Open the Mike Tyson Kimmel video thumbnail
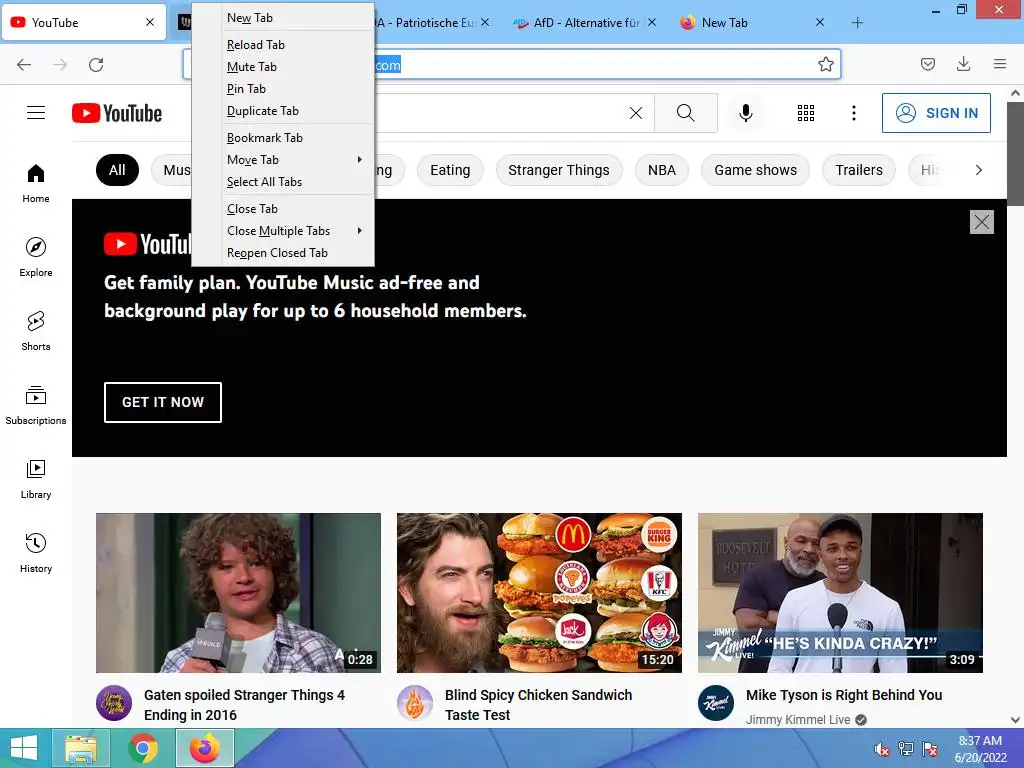Screen dimensions: 1024x768 [840, 593]
